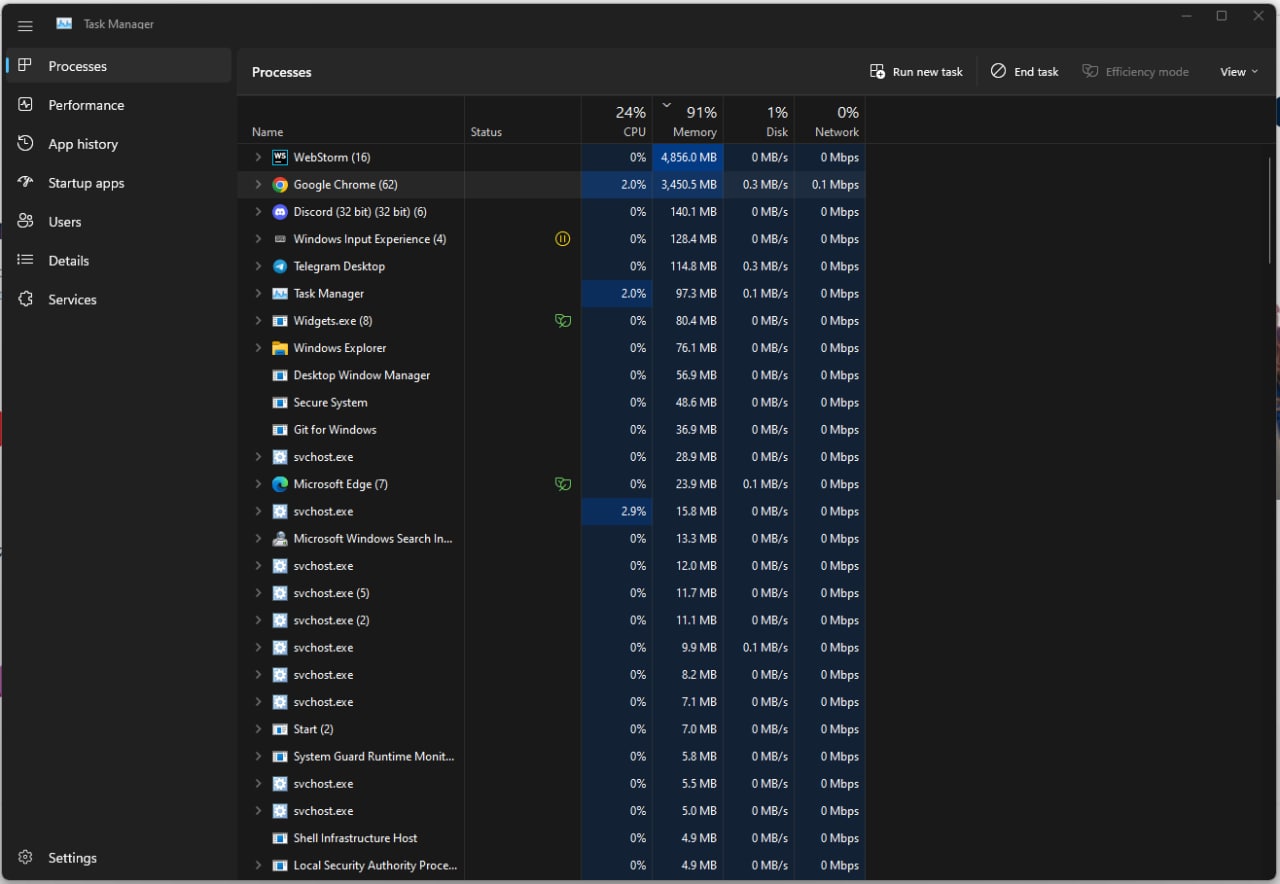Image resolution: width=1280 pixels, height=884 pixels.
Task: Open the Startup apps page
Action: point(119,183)
